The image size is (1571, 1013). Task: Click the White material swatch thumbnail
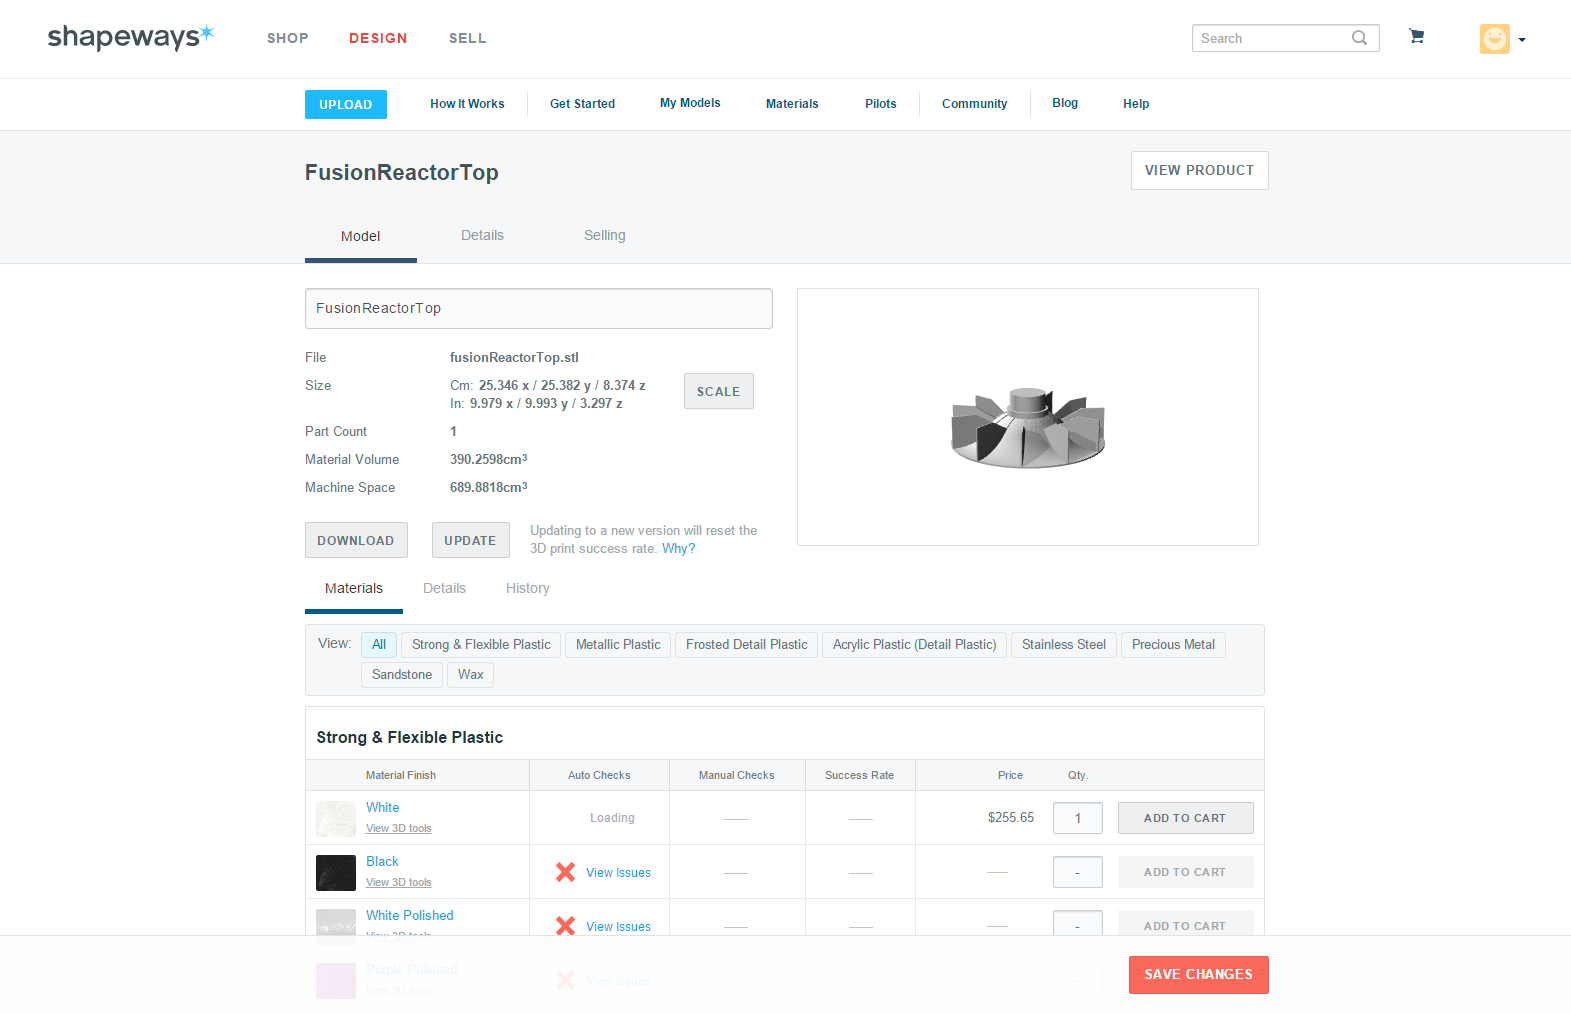coord(336,819)
